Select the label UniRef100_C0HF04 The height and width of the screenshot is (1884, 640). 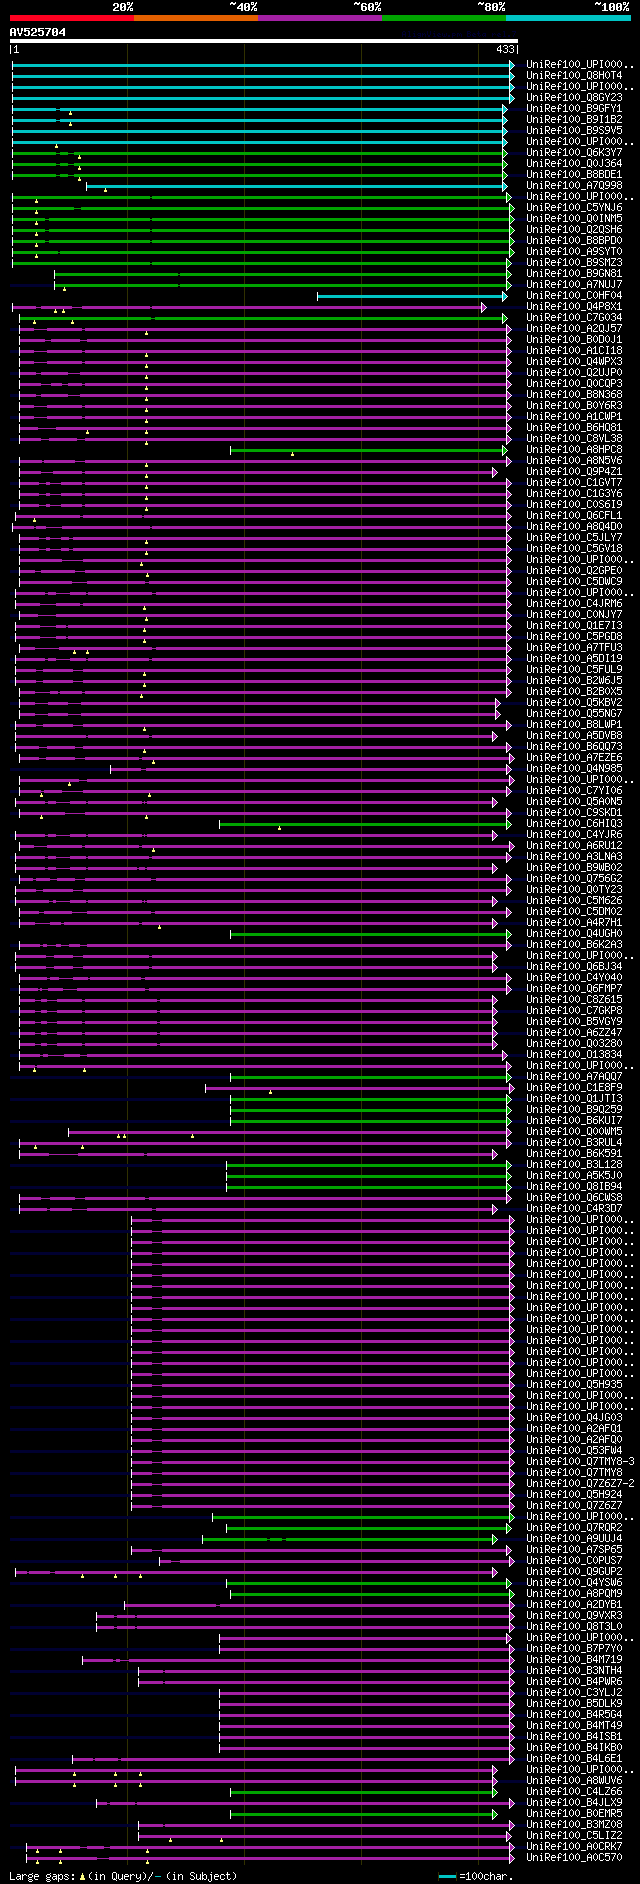coord(574,295)
